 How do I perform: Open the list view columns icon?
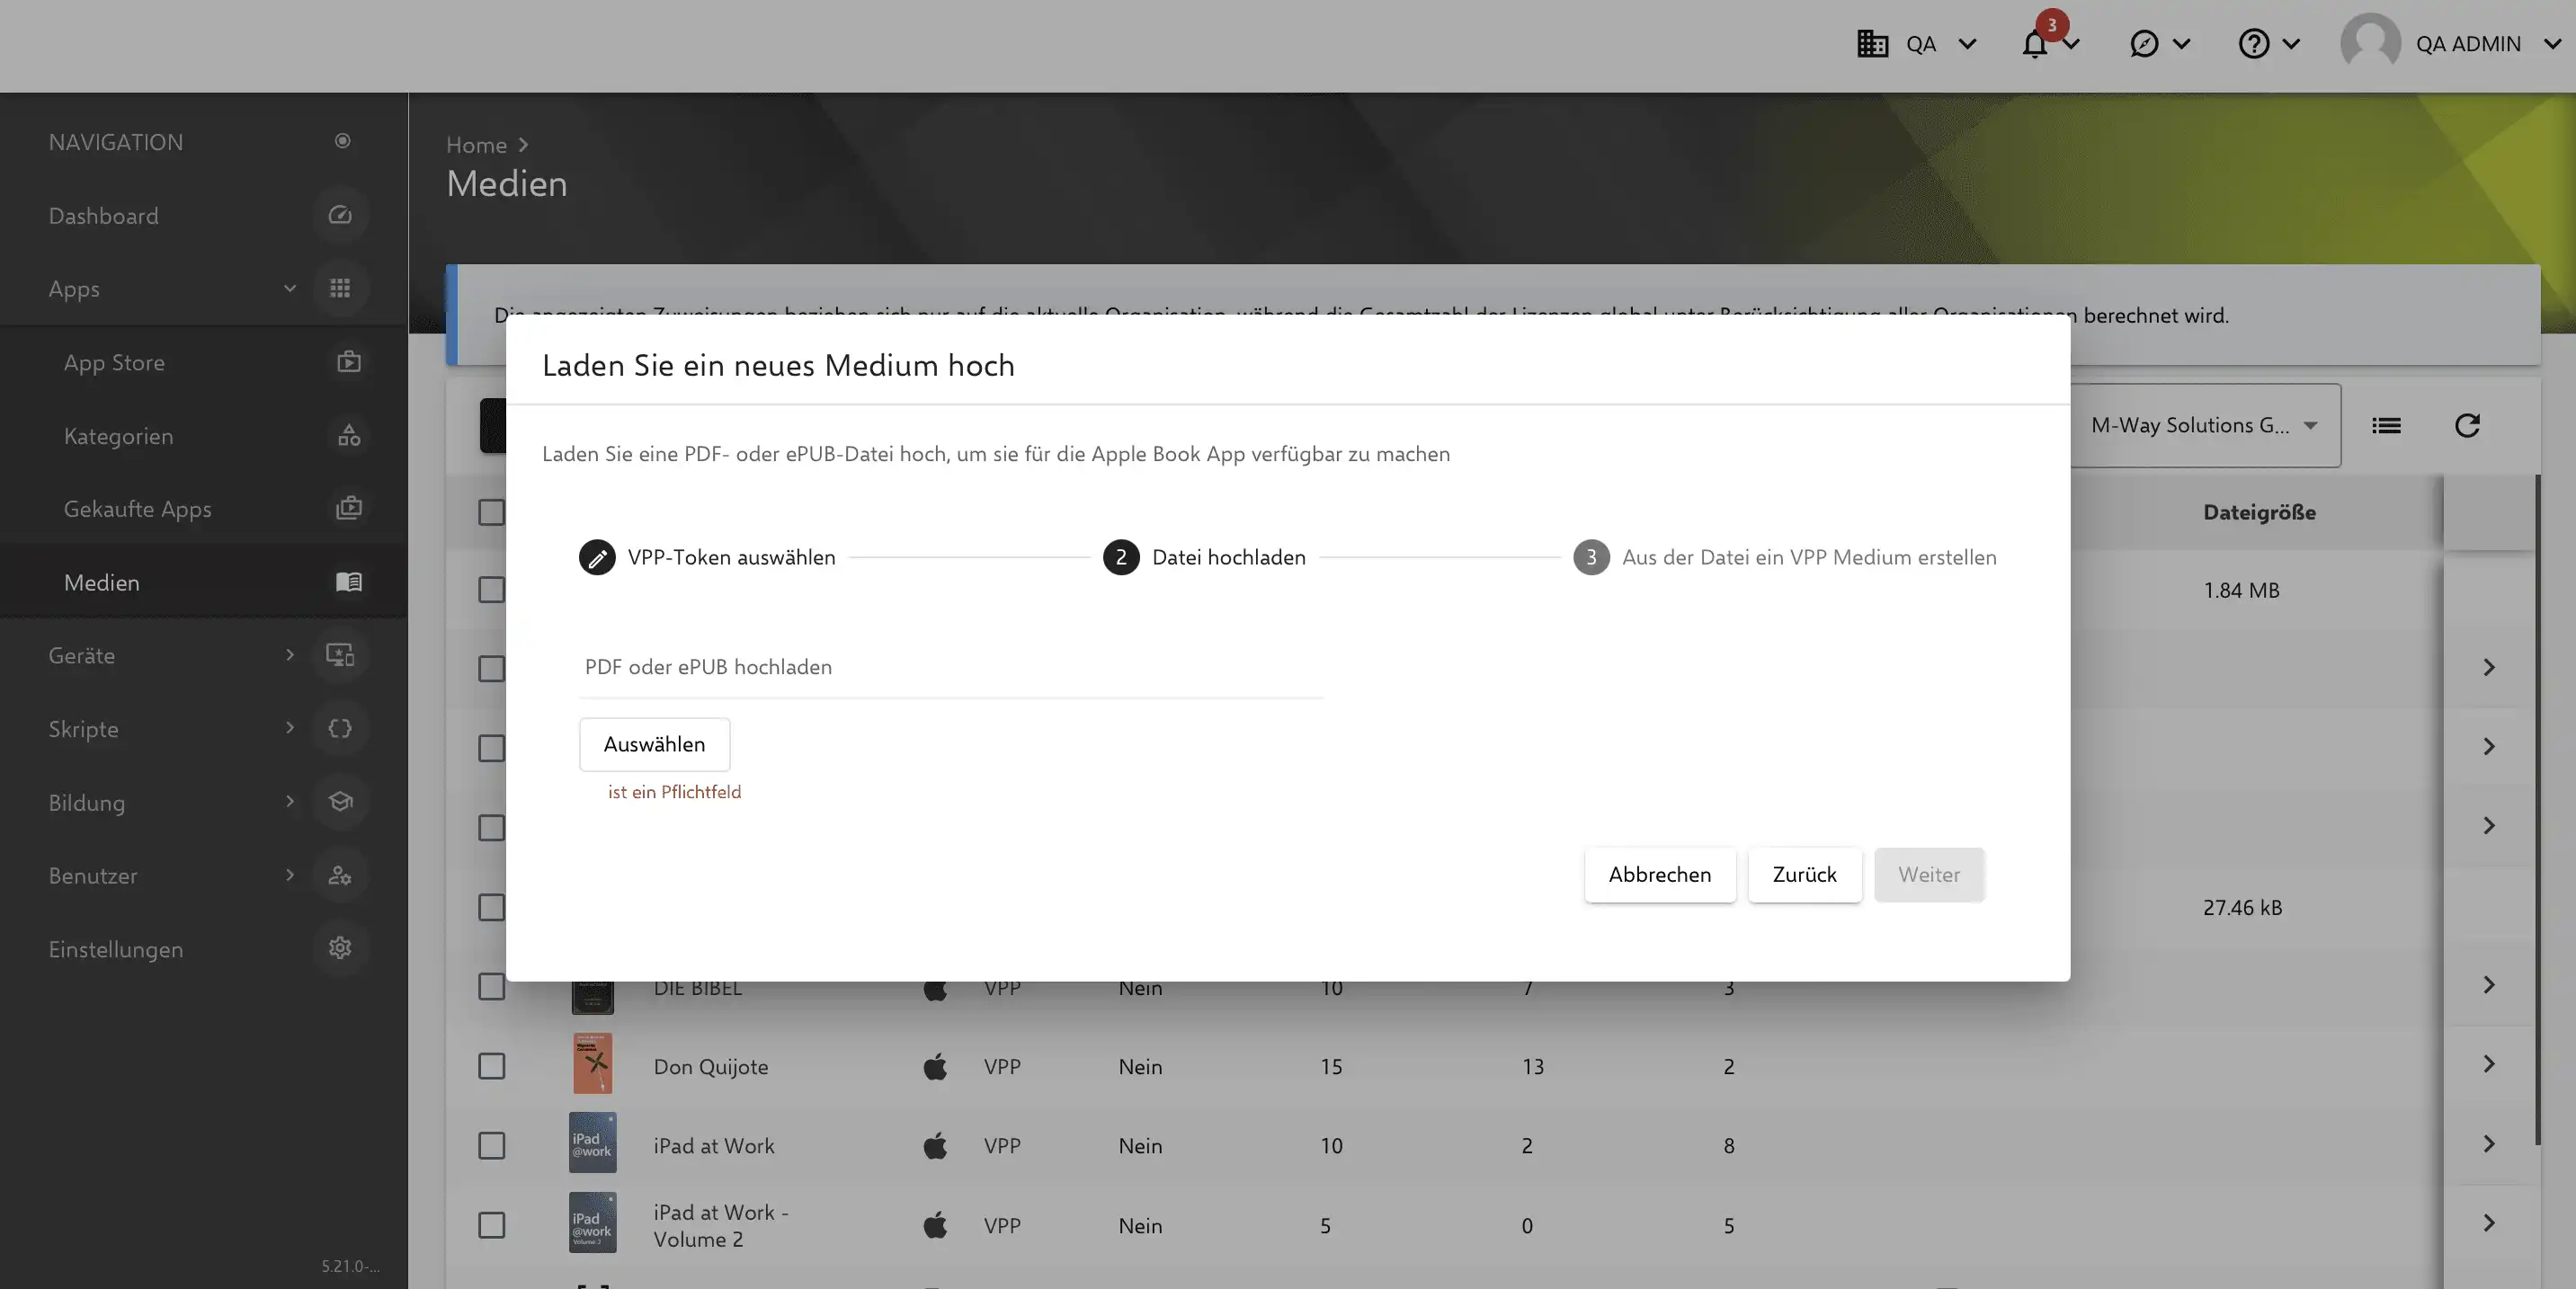click(2386, 426)
